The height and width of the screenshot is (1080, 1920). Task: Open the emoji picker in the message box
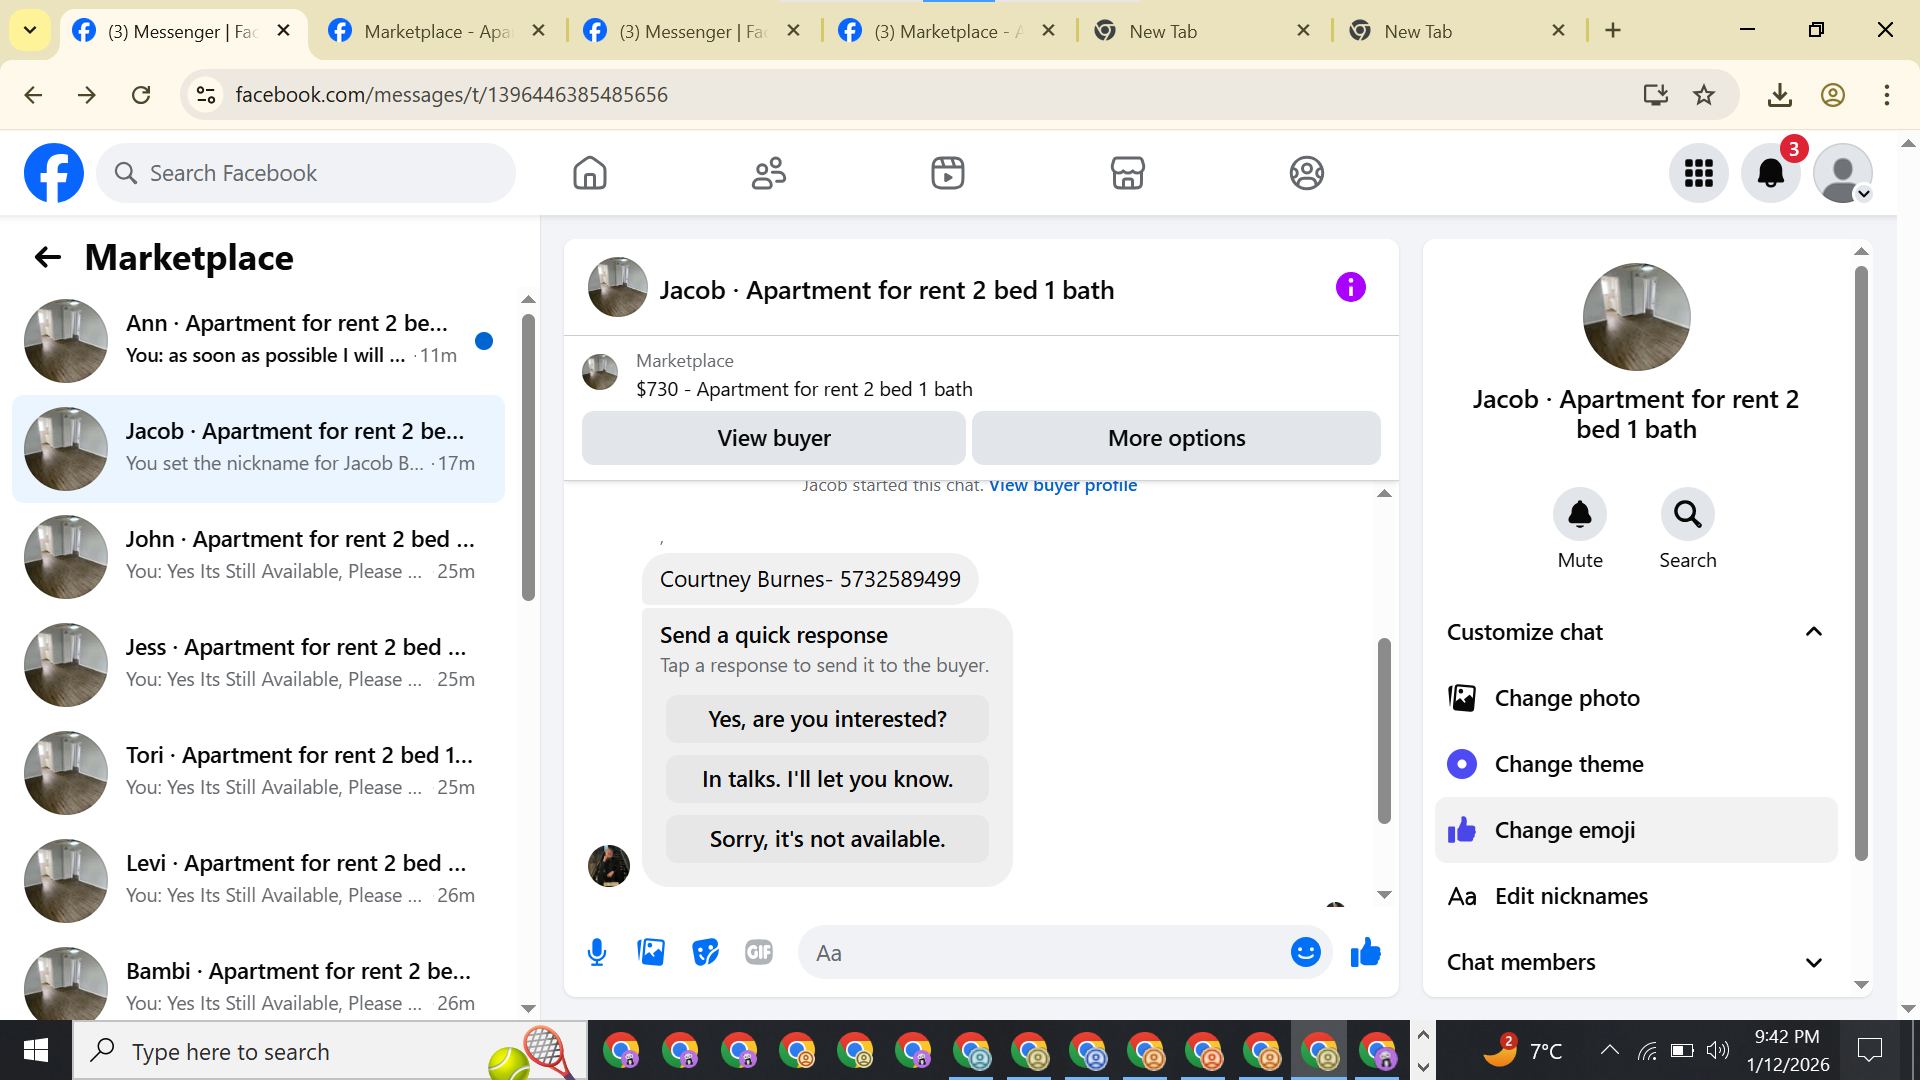[x=1305, y=952]
